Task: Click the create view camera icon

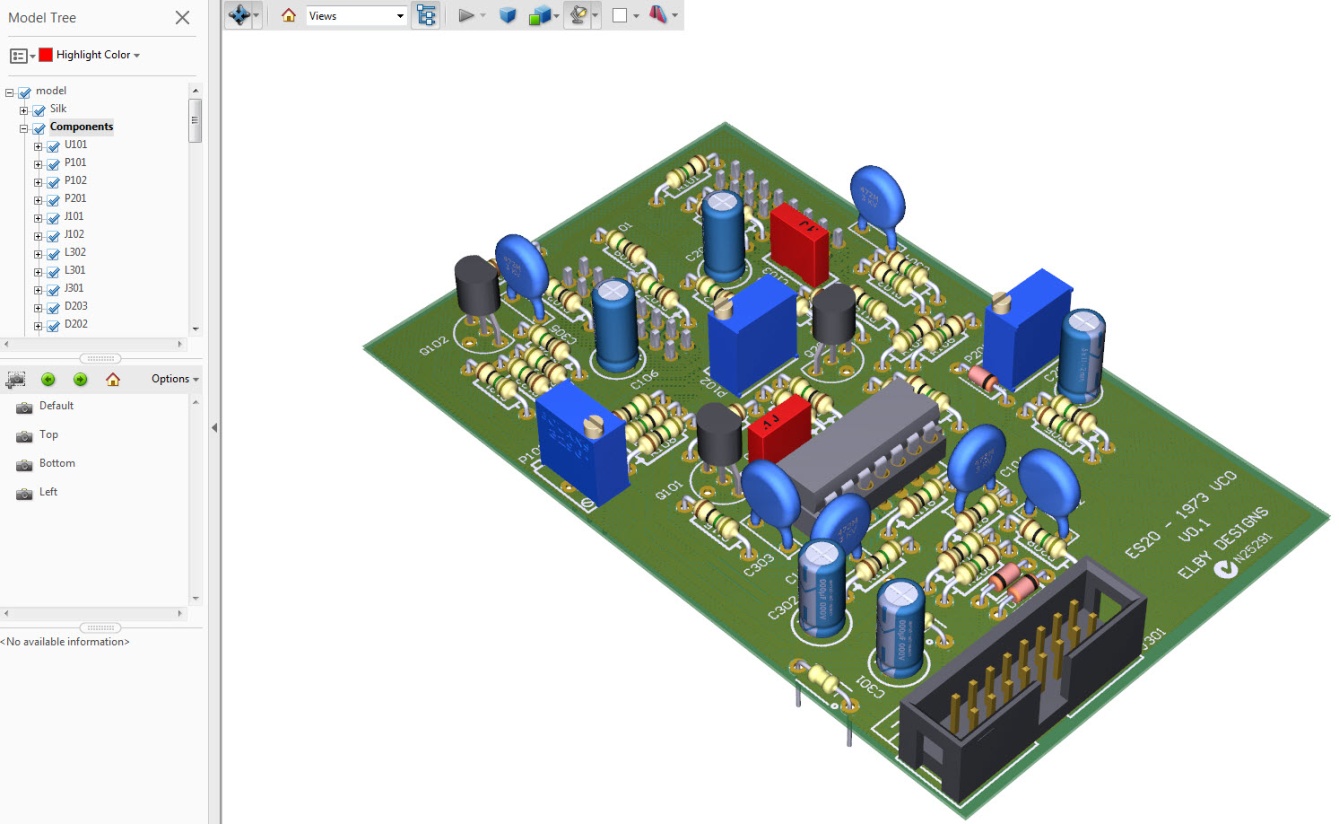Action: click(x=15, y=379)
